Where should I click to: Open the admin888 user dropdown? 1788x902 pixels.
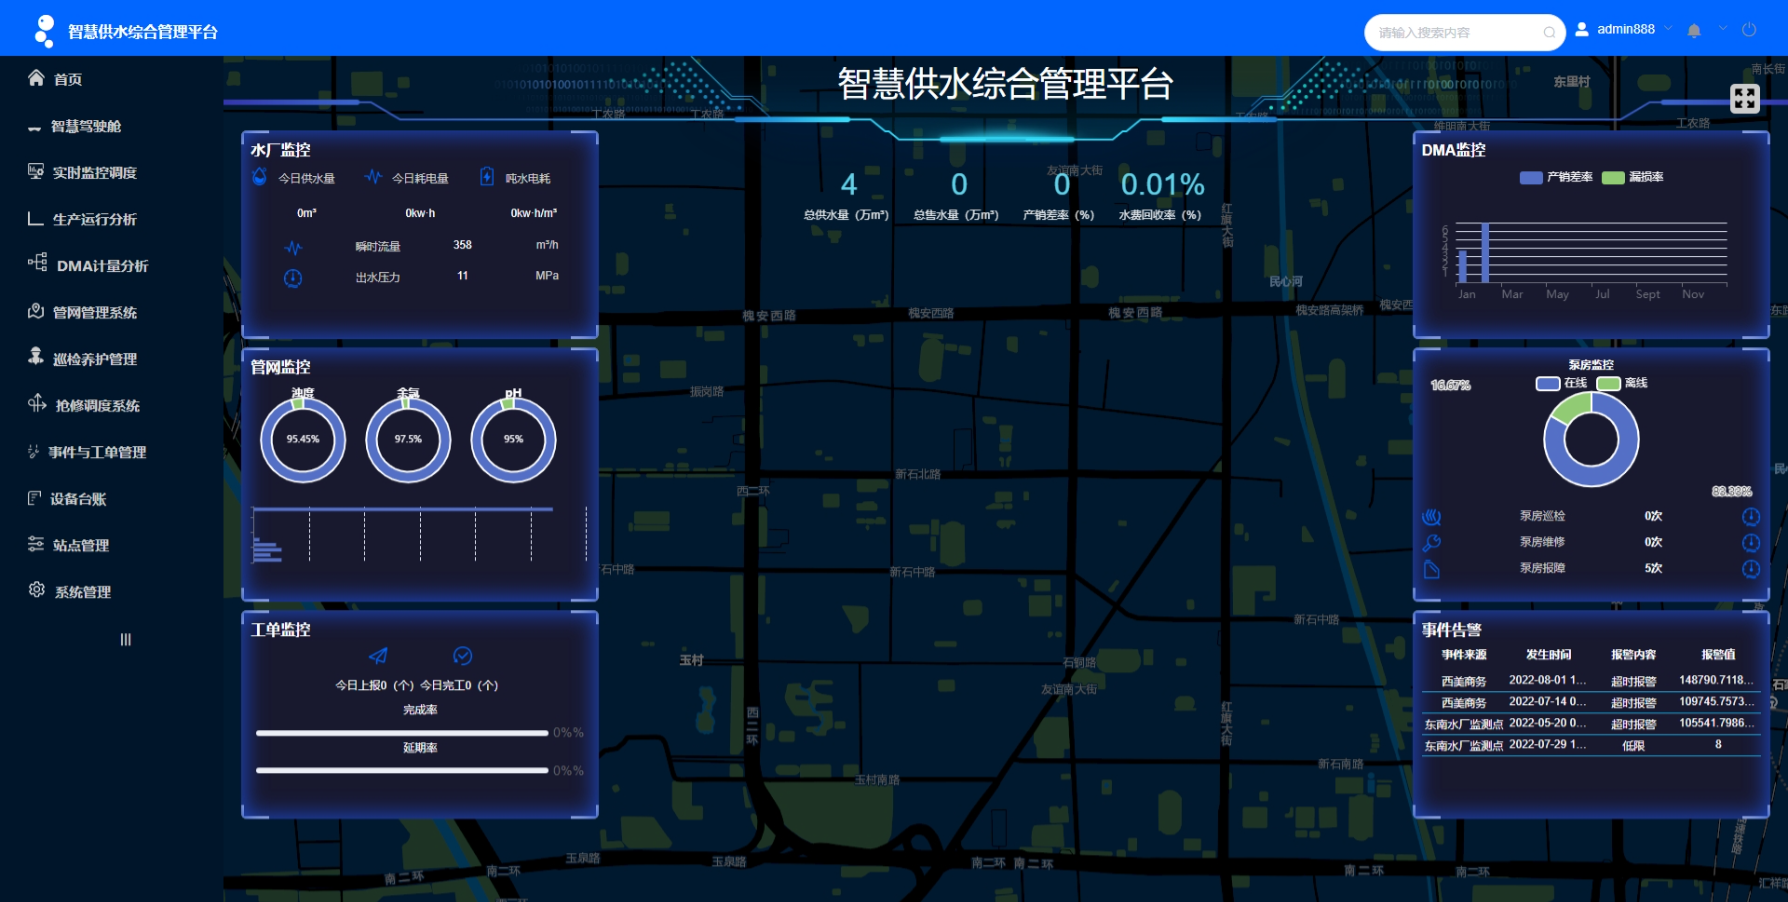(x=1625, y=30)
